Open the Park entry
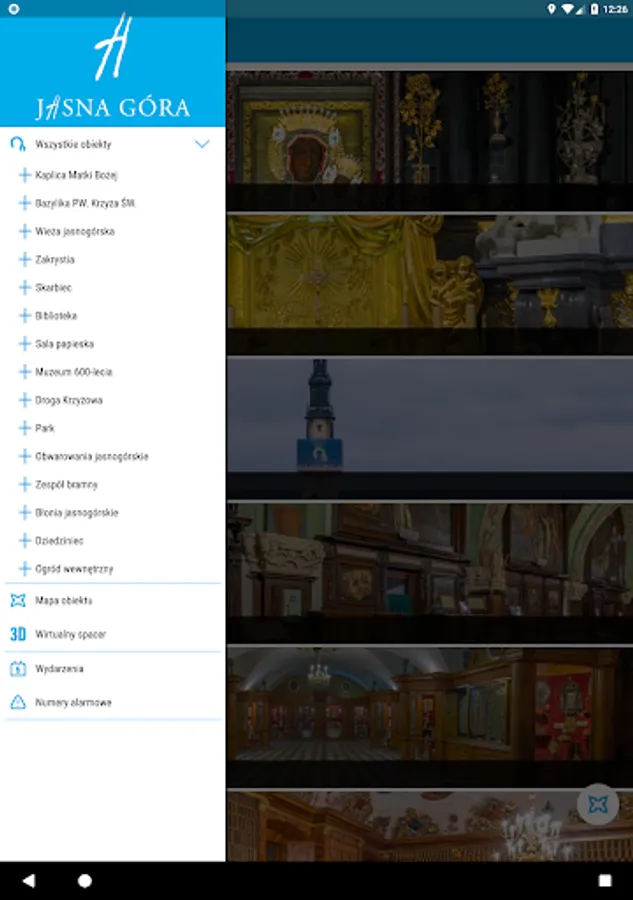The width and height of the screenshot is (633, 900). (x=45, y=428)
